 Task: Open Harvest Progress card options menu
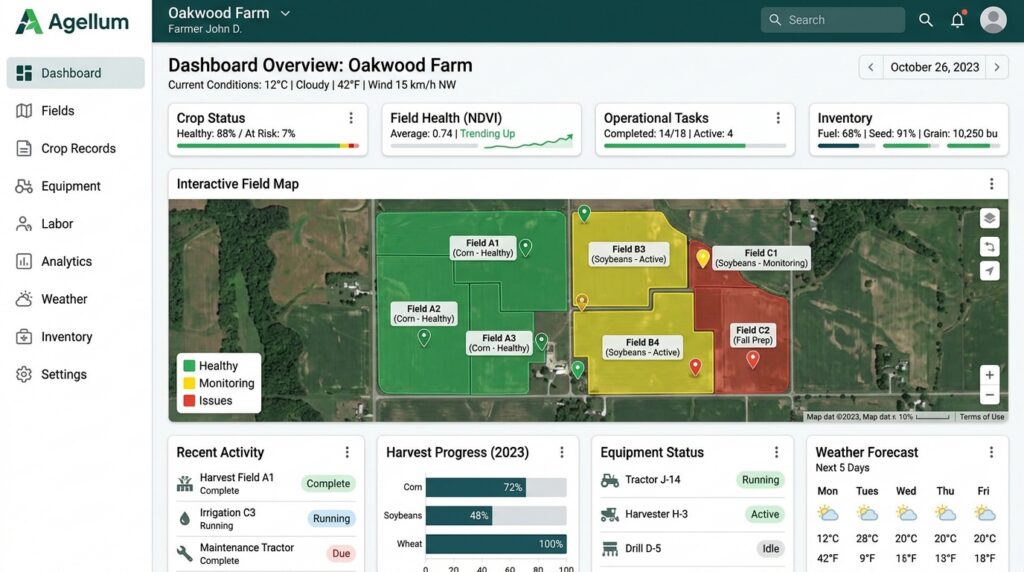[562, 452]
